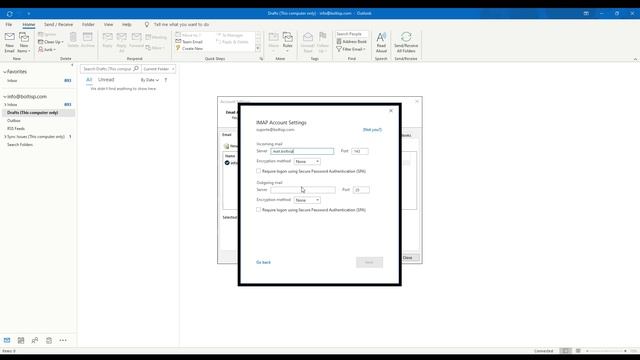The width and height of the screenshot is (640, 360).
Task: Select the All messages filter tab
Action: coord(89,80)
